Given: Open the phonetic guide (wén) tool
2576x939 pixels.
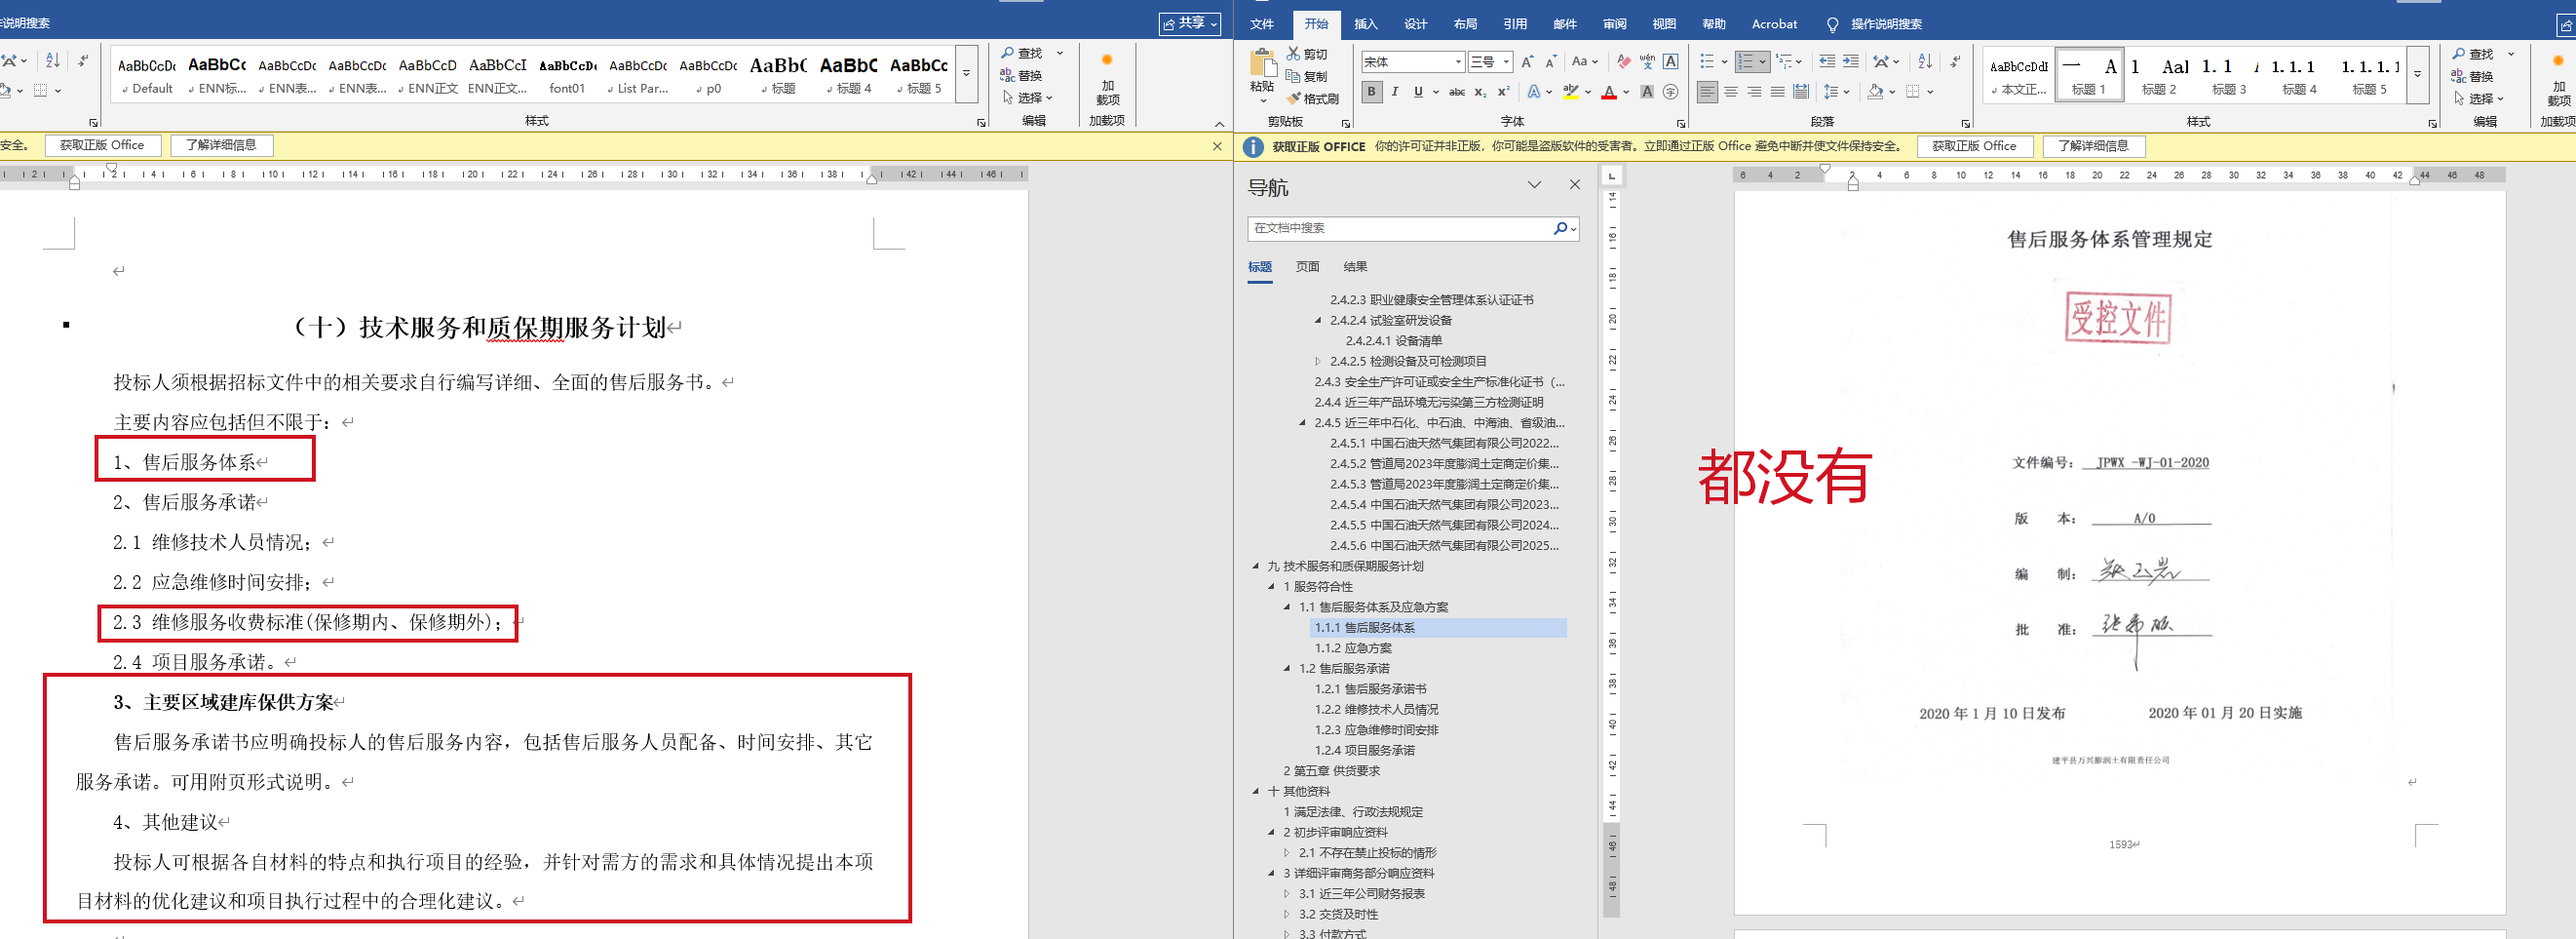Looking at the screenshot, I should tap(1647, 62).
